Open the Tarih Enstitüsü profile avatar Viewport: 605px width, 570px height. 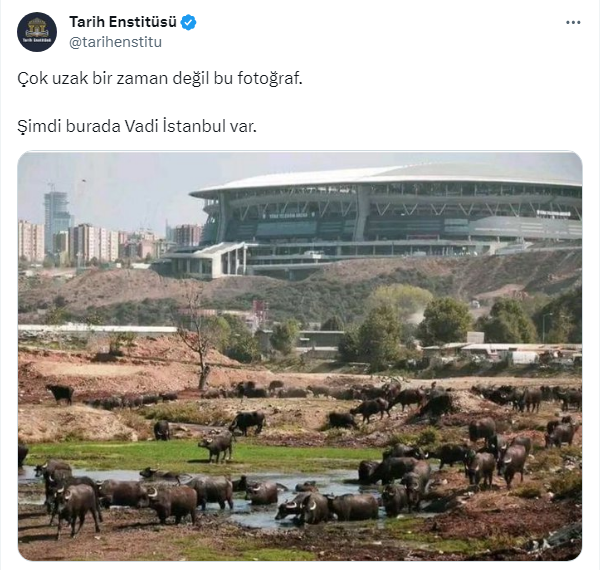(37, 32)
